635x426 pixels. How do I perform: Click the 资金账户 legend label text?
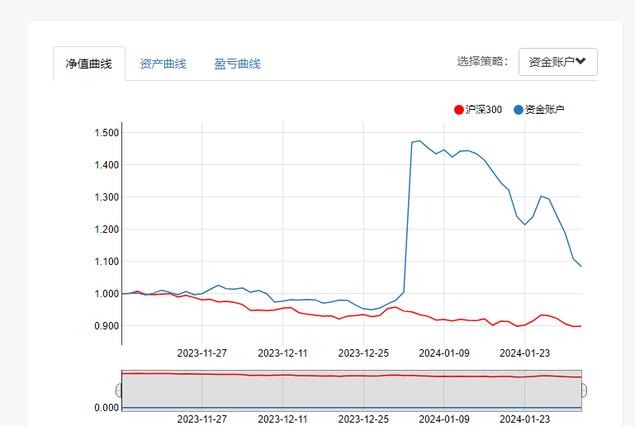click(x=544, y=109)
